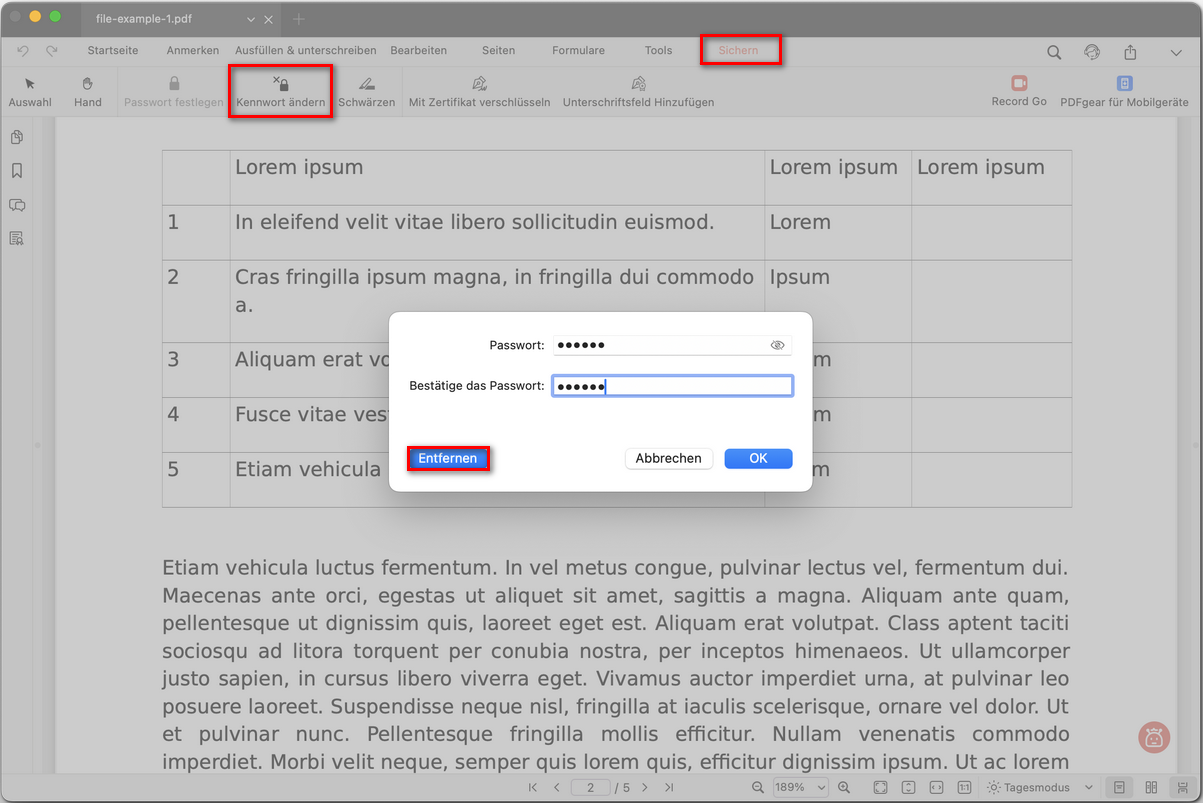This screenshot has width=1203, height=803.
Task: Open the digital signatures panel
Action: click(x=16, y=238)
